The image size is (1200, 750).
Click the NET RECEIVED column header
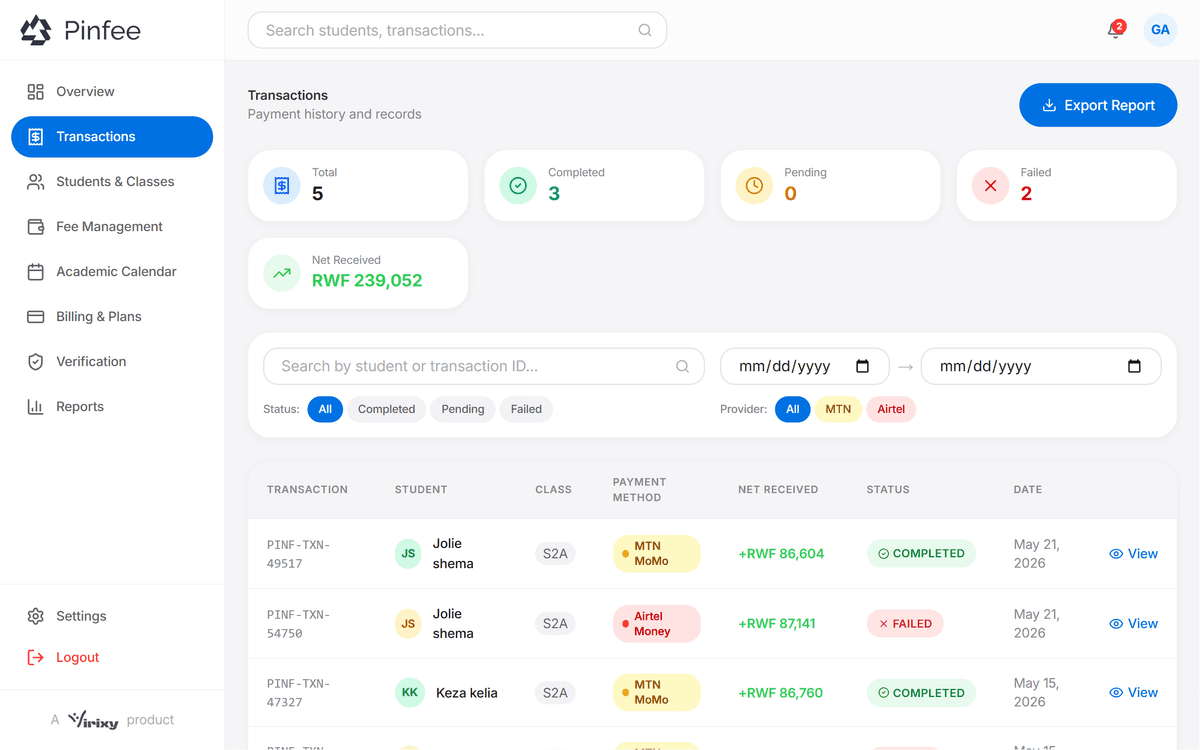[778, 490]
